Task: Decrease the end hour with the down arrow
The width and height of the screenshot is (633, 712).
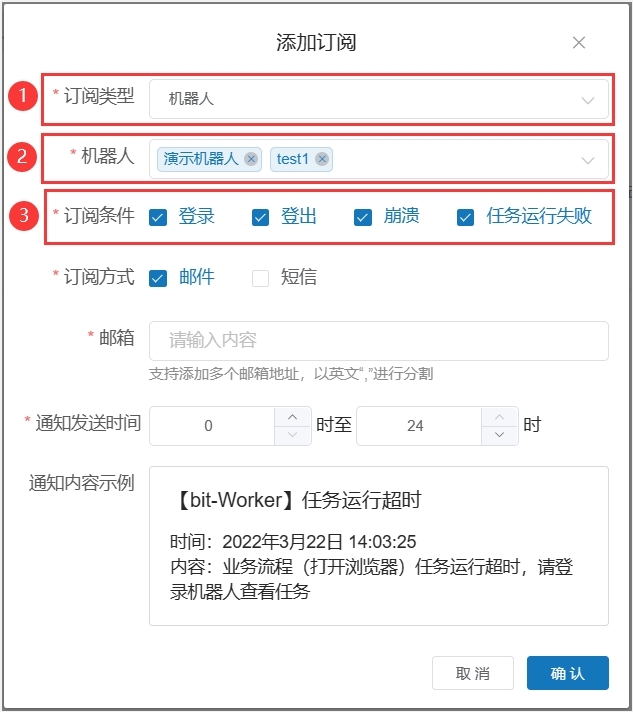Action: (x=499, y=435)
